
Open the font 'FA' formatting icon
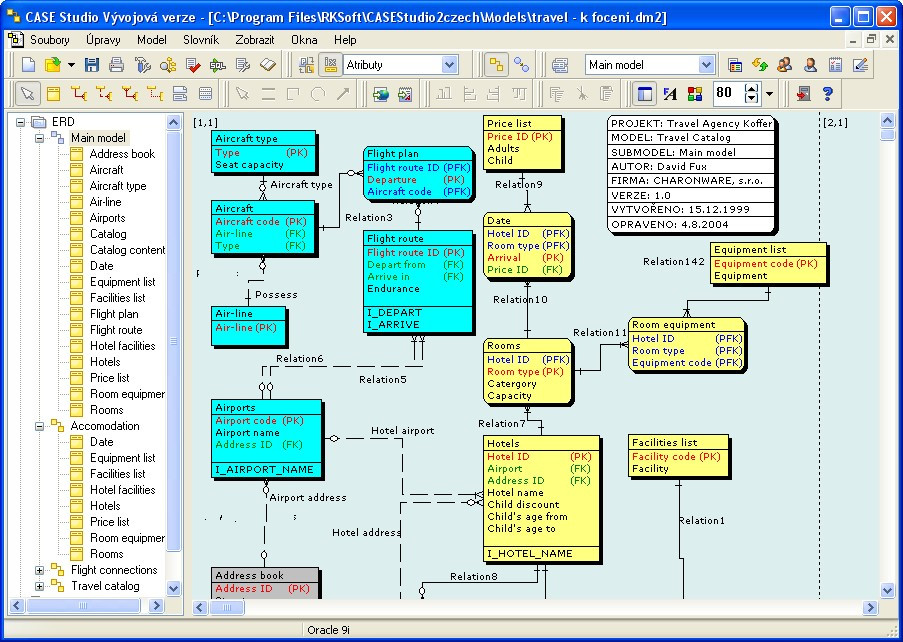click(670, 93)
